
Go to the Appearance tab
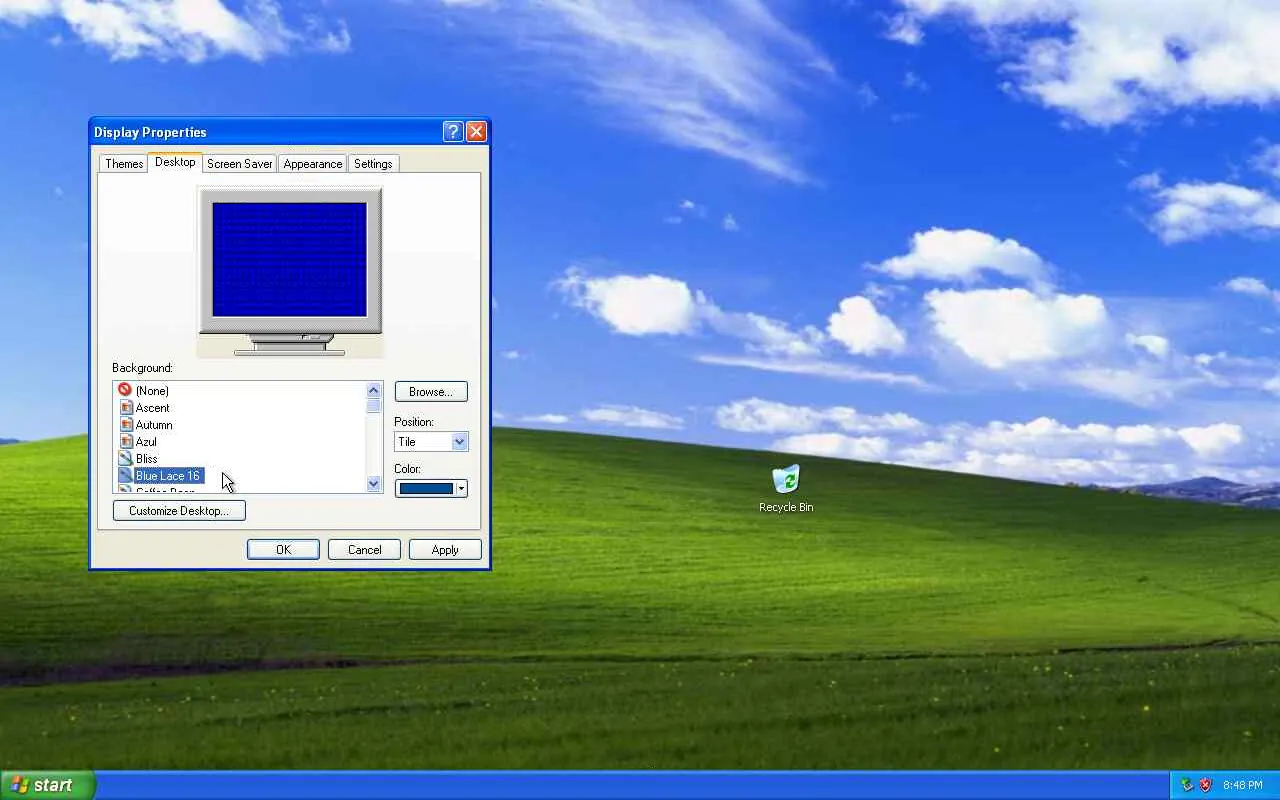point(313,164)
